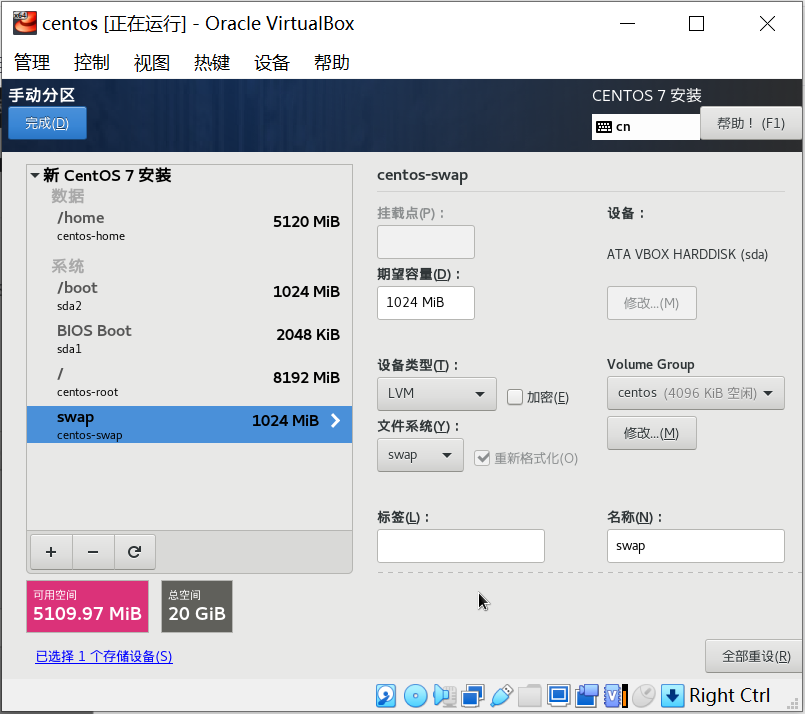The height and width of the screenshot is (714, 805).
Task: Click the Right Ctrl host key label
Action: [730, 696]
